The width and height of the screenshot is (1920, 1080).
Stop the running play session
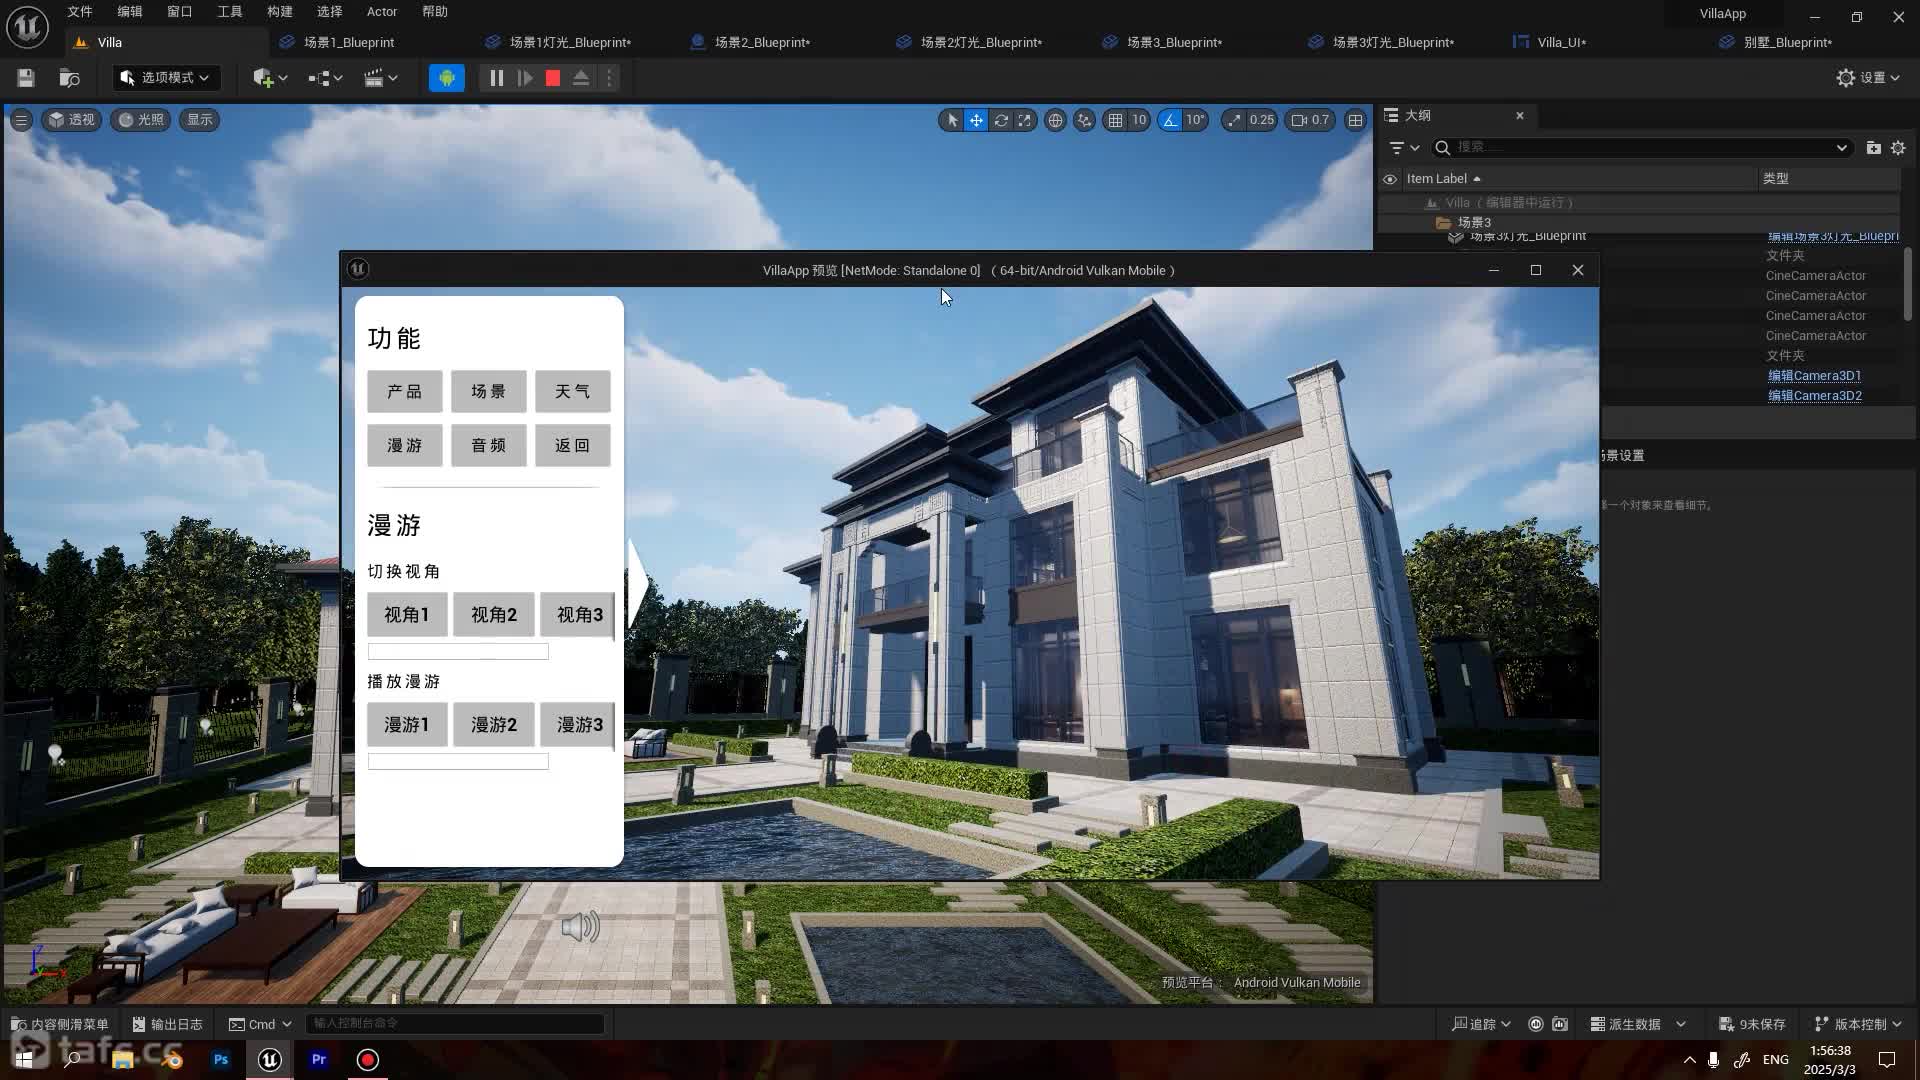point(553,78)
